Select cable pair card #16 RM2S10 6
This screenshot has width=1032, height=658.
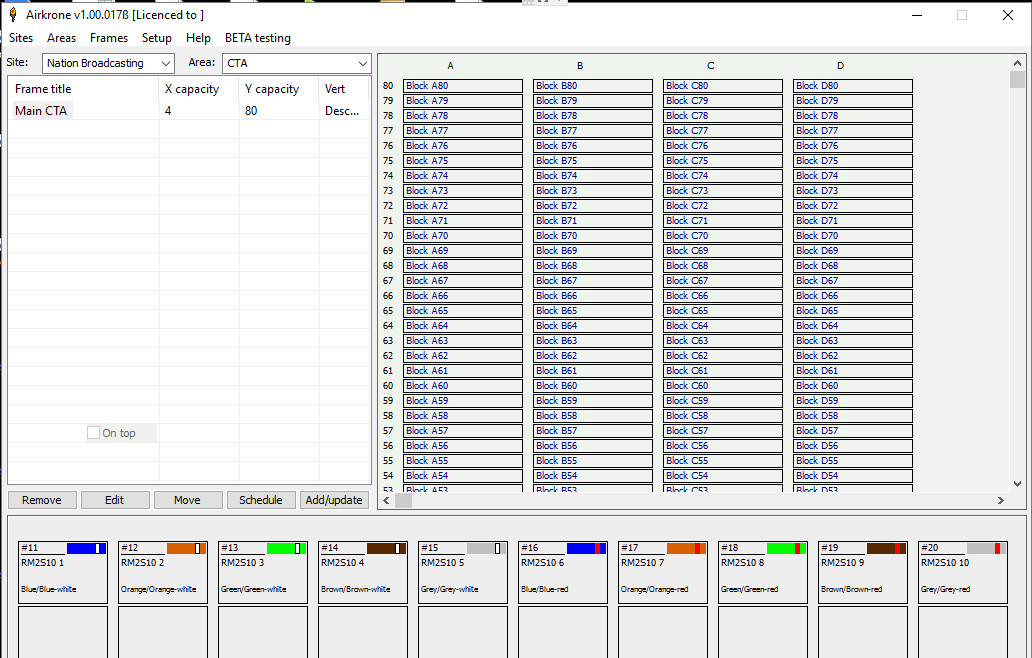coord(562,572)
